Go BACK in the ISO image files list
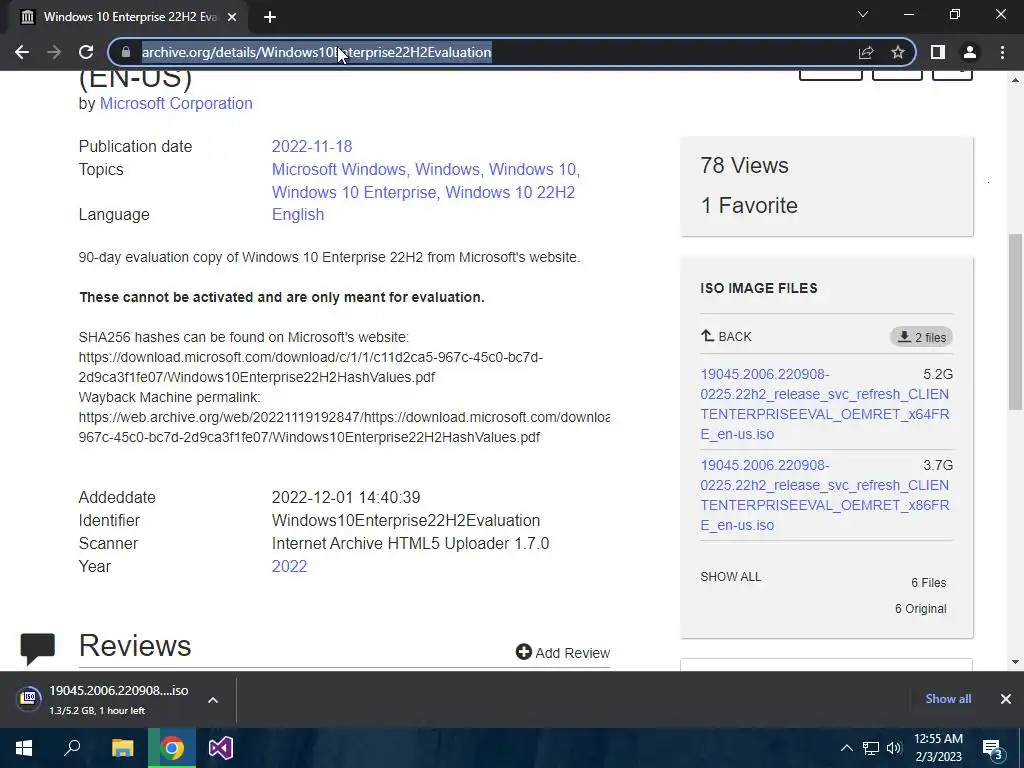Screen dimensions: 1024x768 click(x=726, y=336)
